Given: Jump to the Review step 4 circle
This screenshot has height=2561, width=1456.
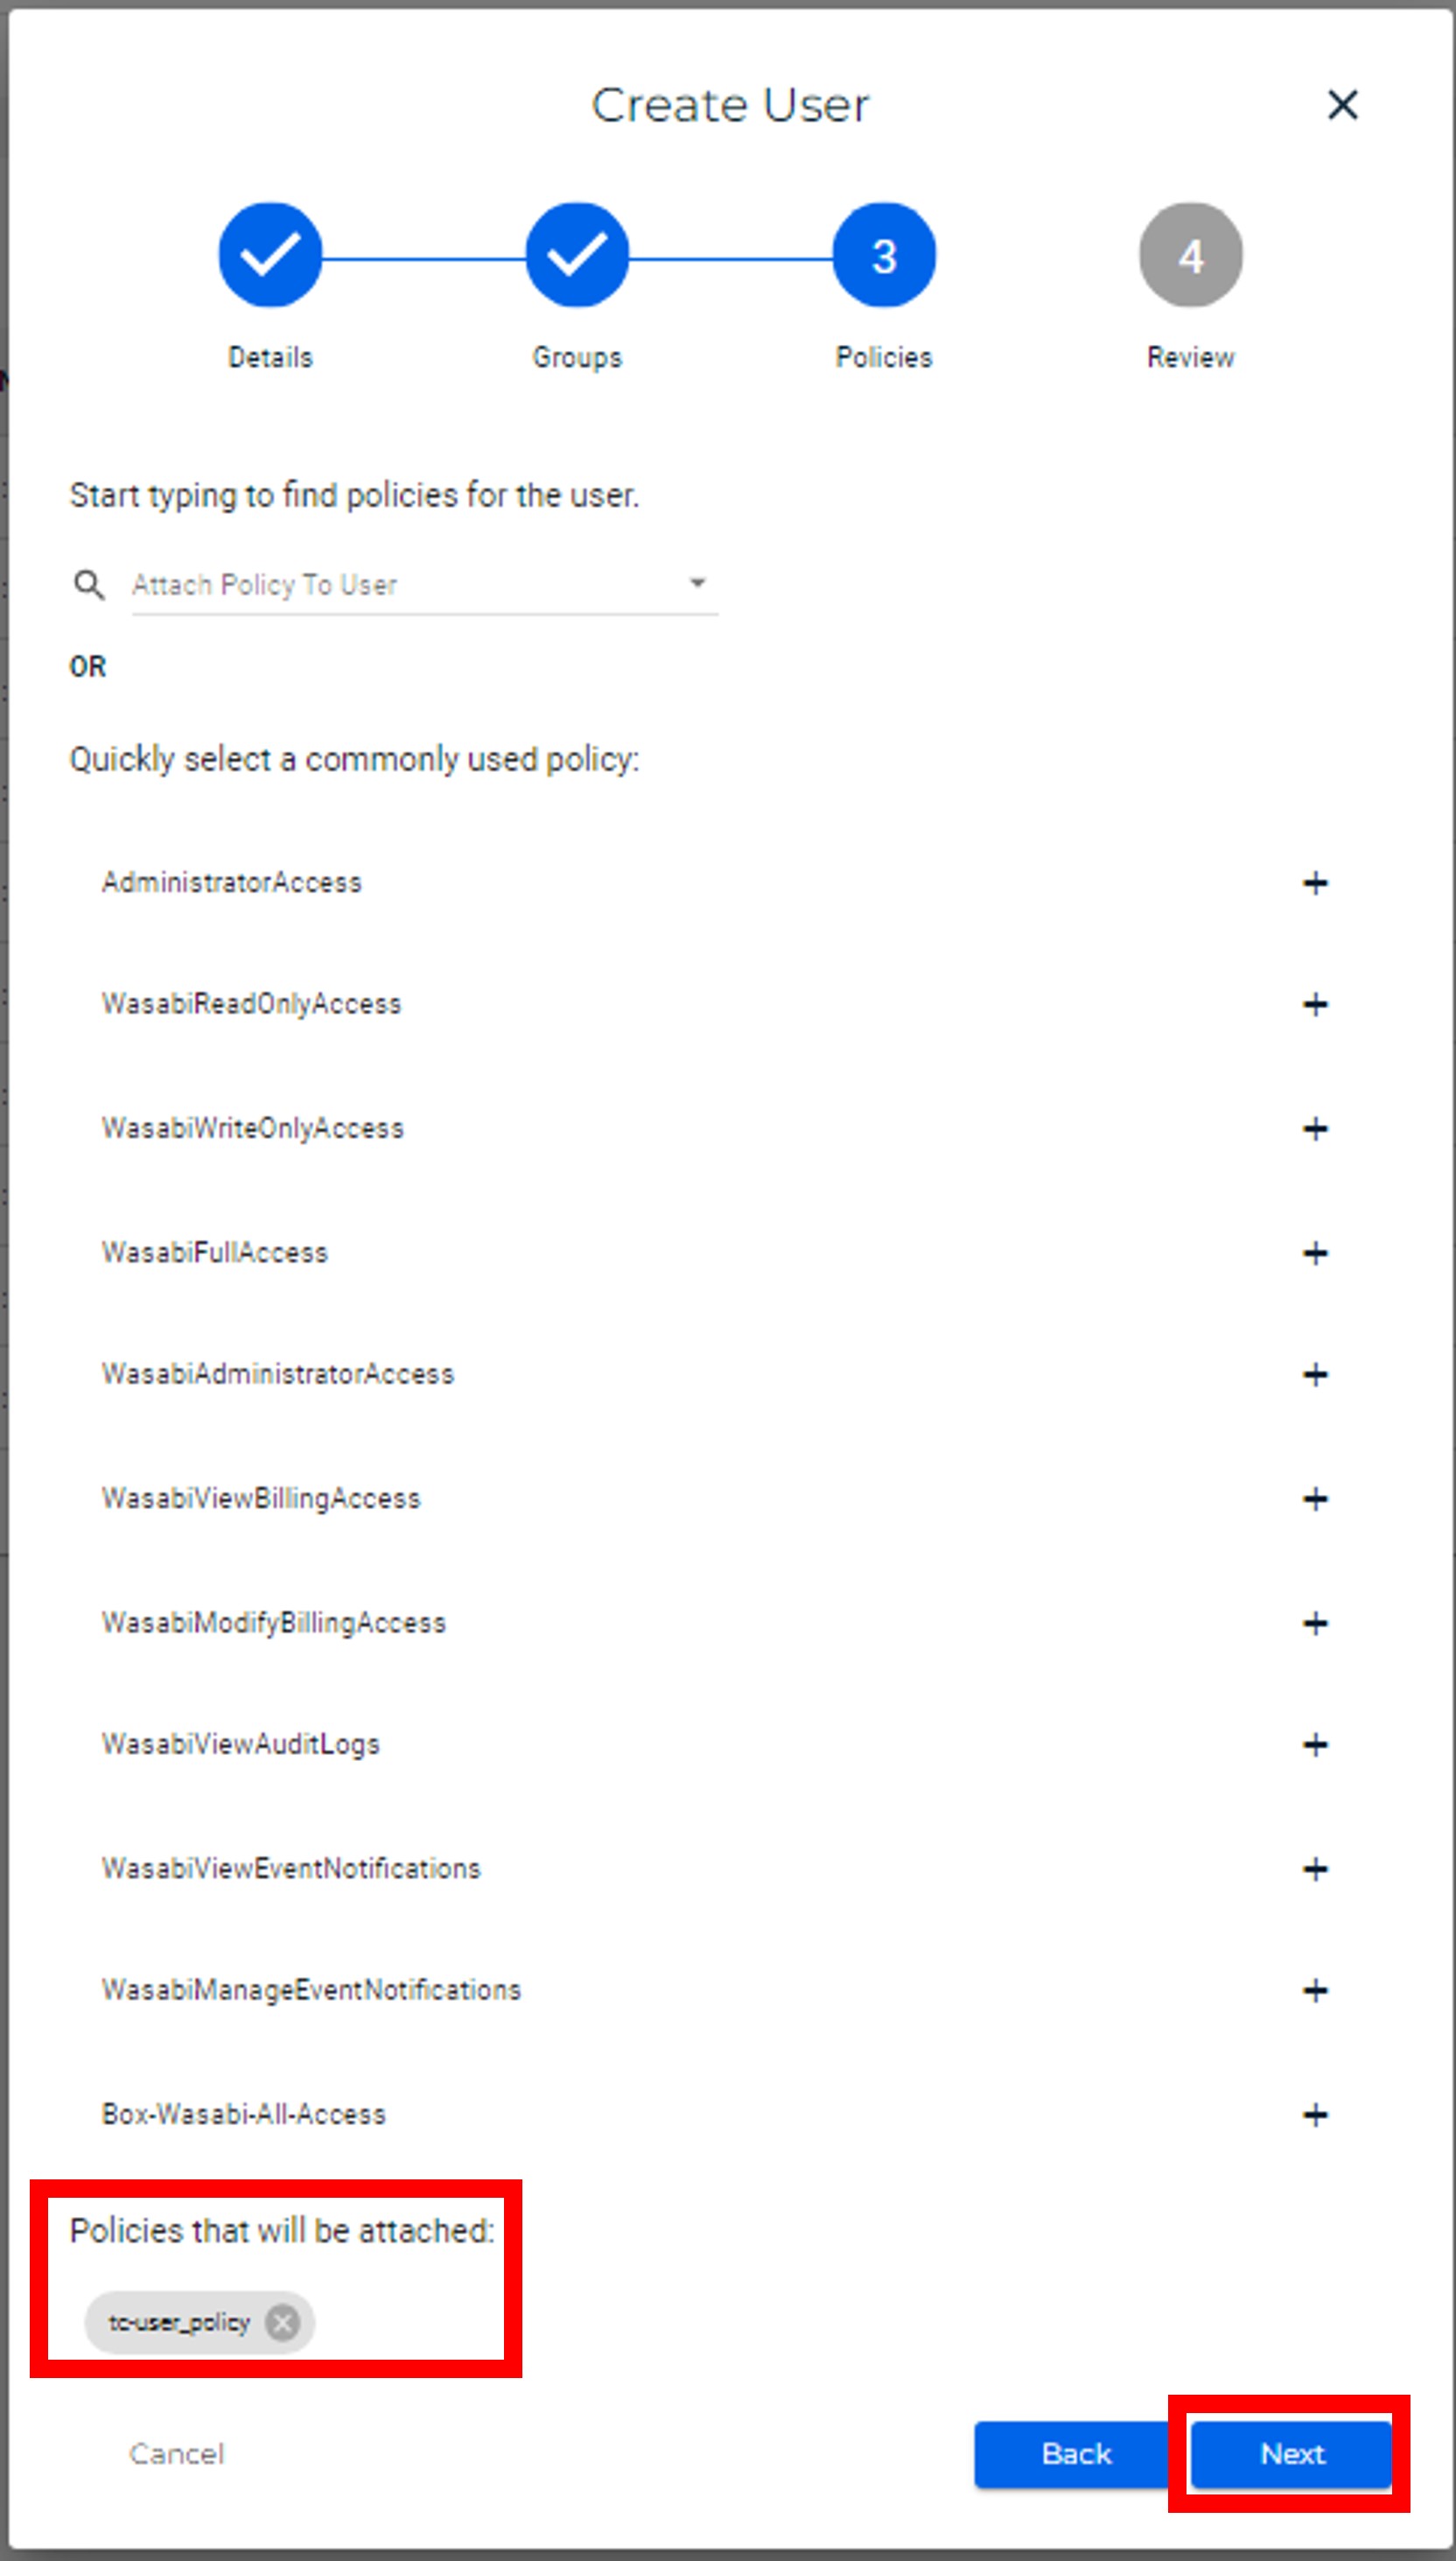Looking at the screenshot, I should pos(1190,256).
